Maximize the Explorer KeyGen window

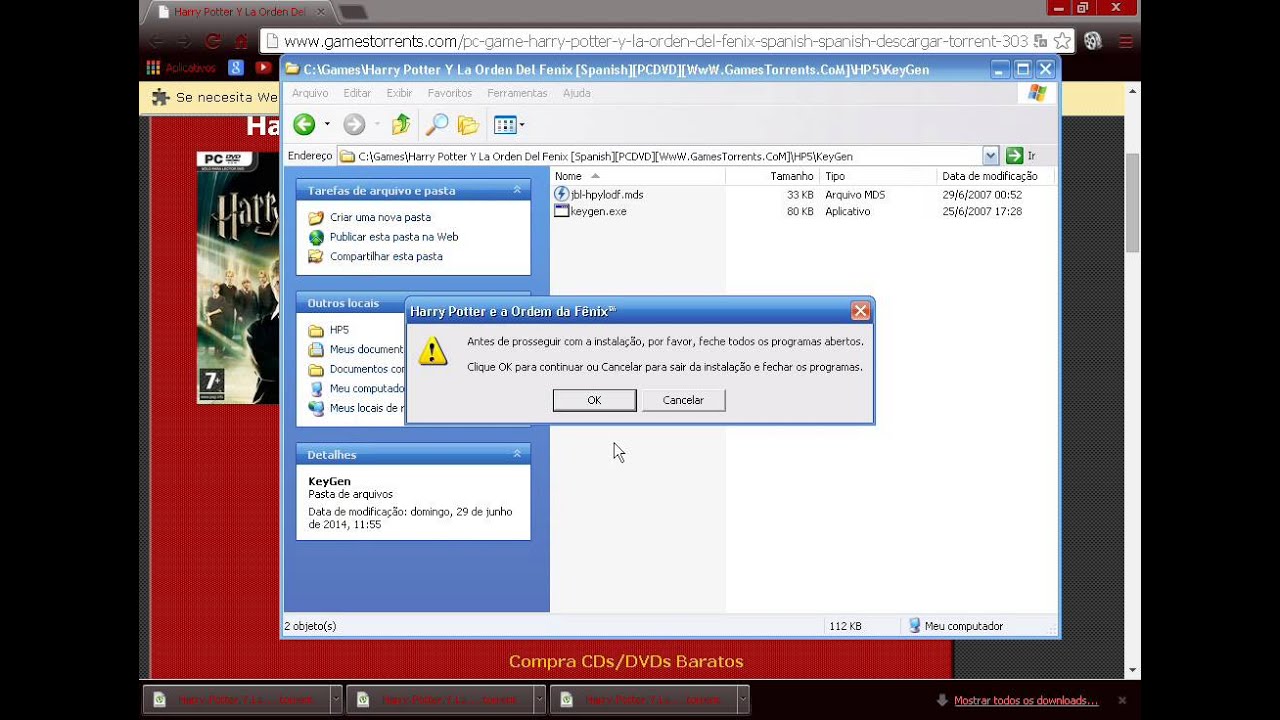pos(1022,69)
